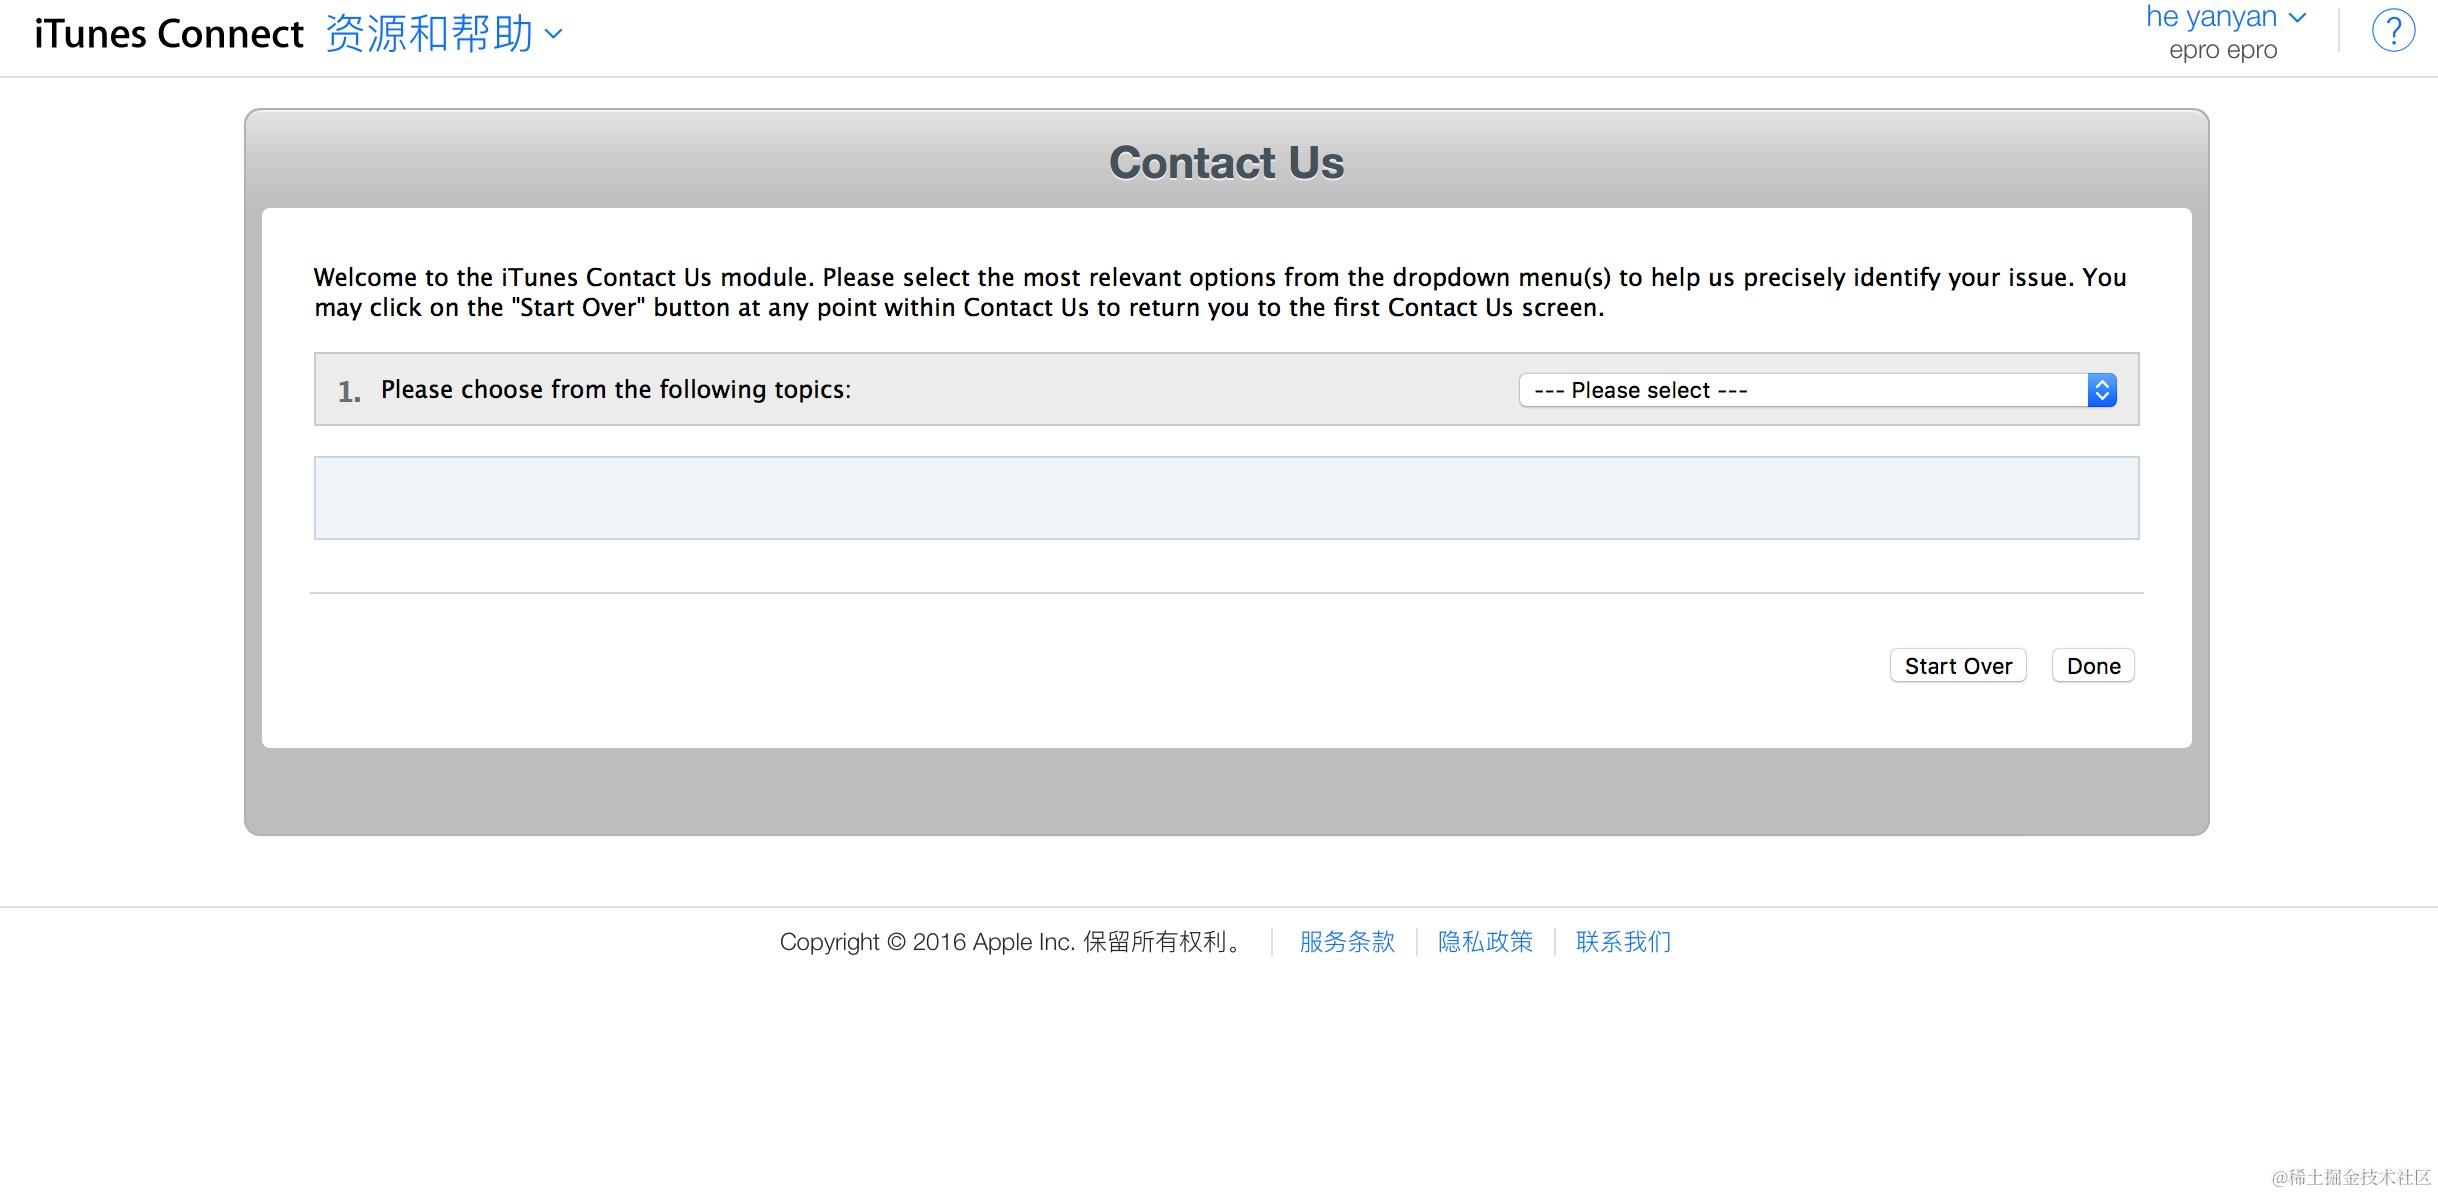Click the iTunes Connect logo
This screenshot has width=2438, height=1194.
[168, 34]
